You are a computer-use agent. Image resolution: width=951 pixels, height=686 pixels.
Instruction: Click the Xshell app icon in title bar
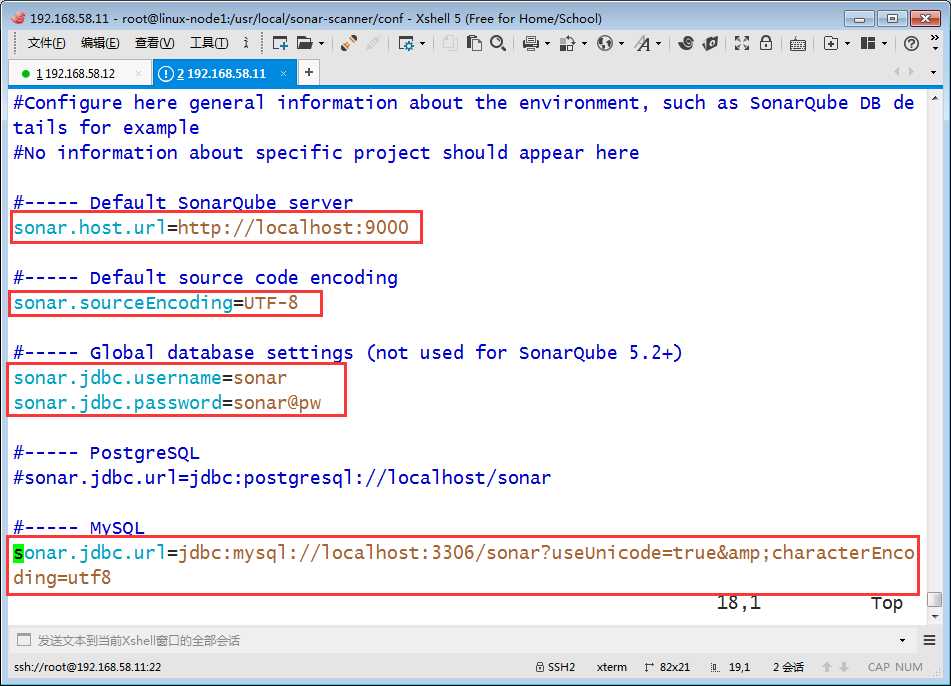[18, 18]
